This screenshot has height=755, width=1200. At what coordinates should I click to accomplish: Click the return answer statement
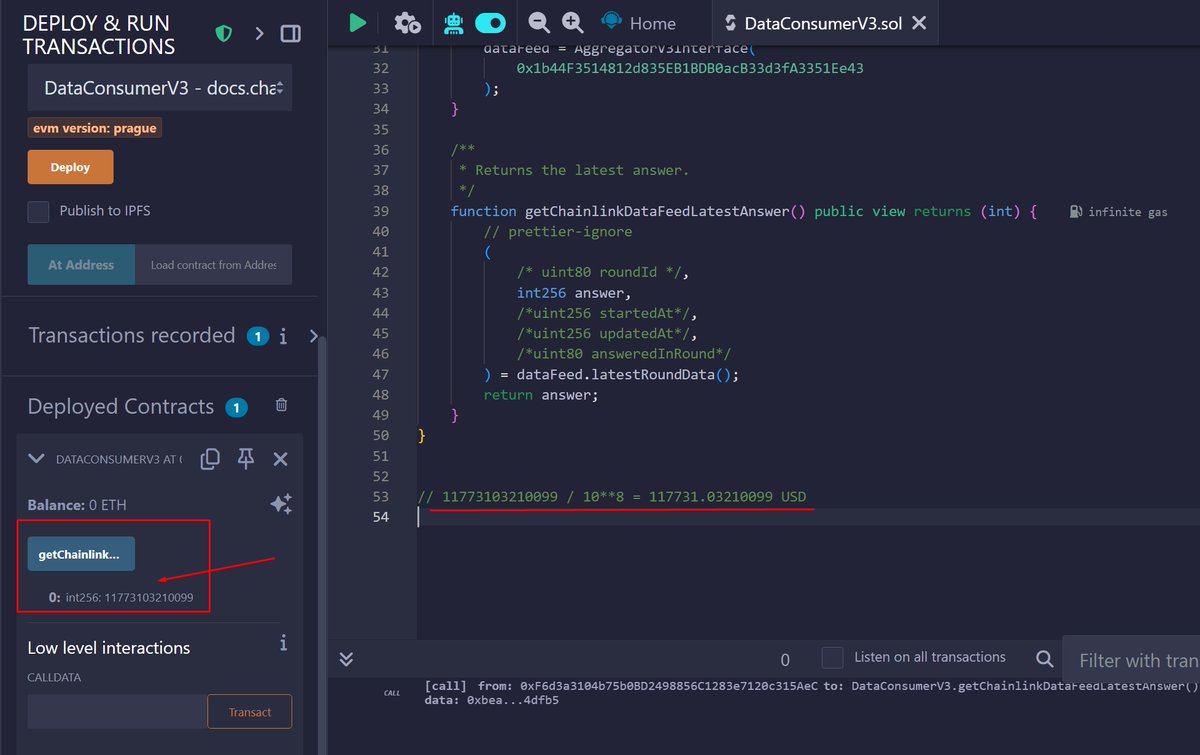541,395
